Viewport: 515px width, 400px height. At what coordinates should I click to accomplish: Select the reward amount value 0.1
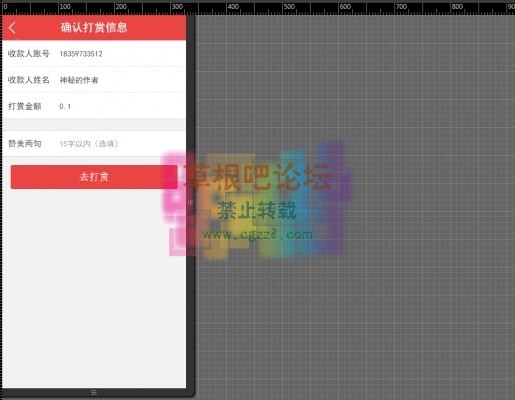pos(65,106)
